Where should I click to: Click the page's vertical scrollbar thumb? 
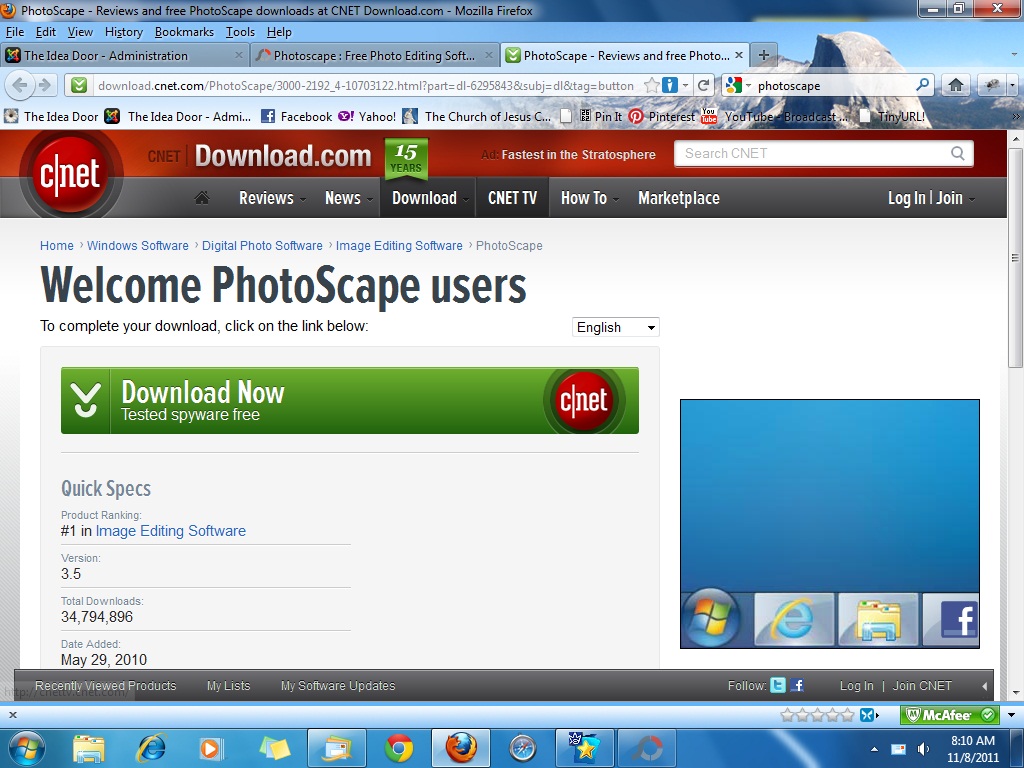(x=1016, y=258)
